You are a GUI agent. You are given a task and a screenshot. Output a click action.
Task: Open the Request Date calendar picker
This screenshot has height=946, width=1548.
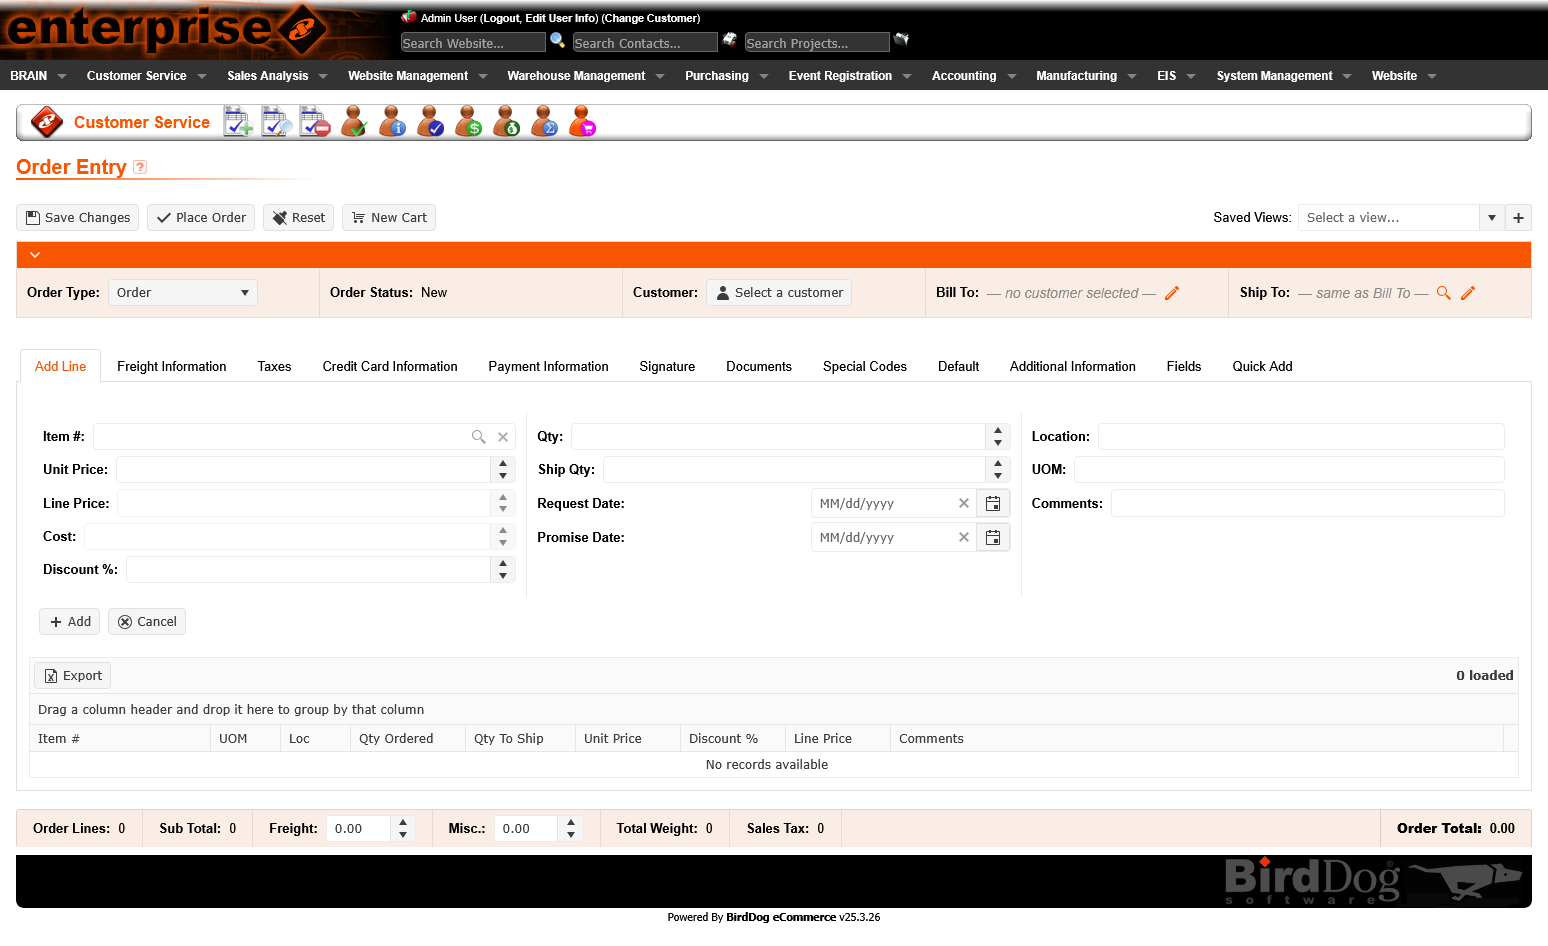[993, 504]
